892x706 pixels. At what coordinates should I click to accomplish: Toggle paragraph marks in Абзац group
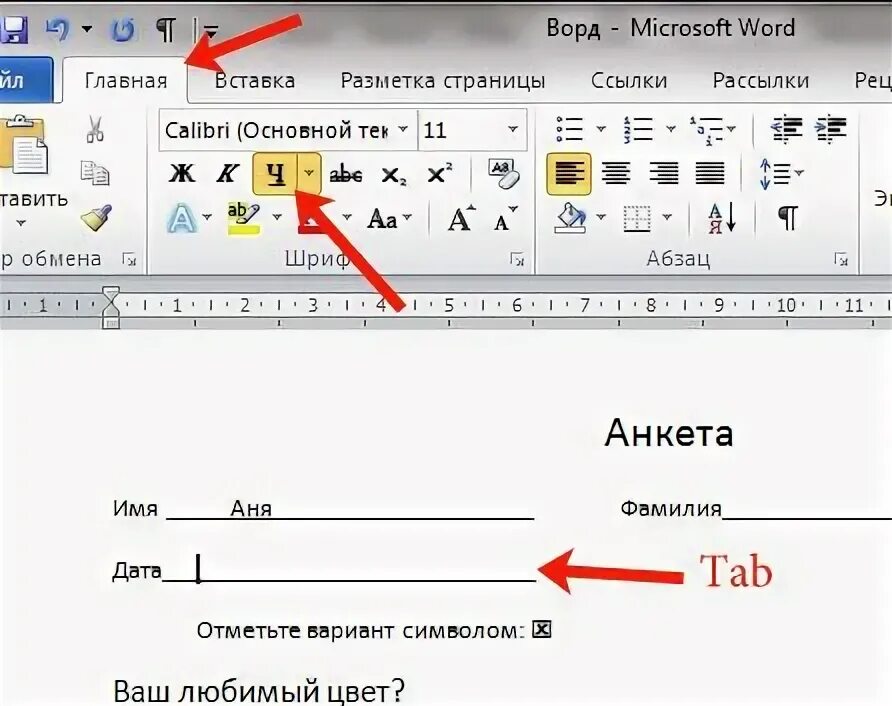(788, 217)
